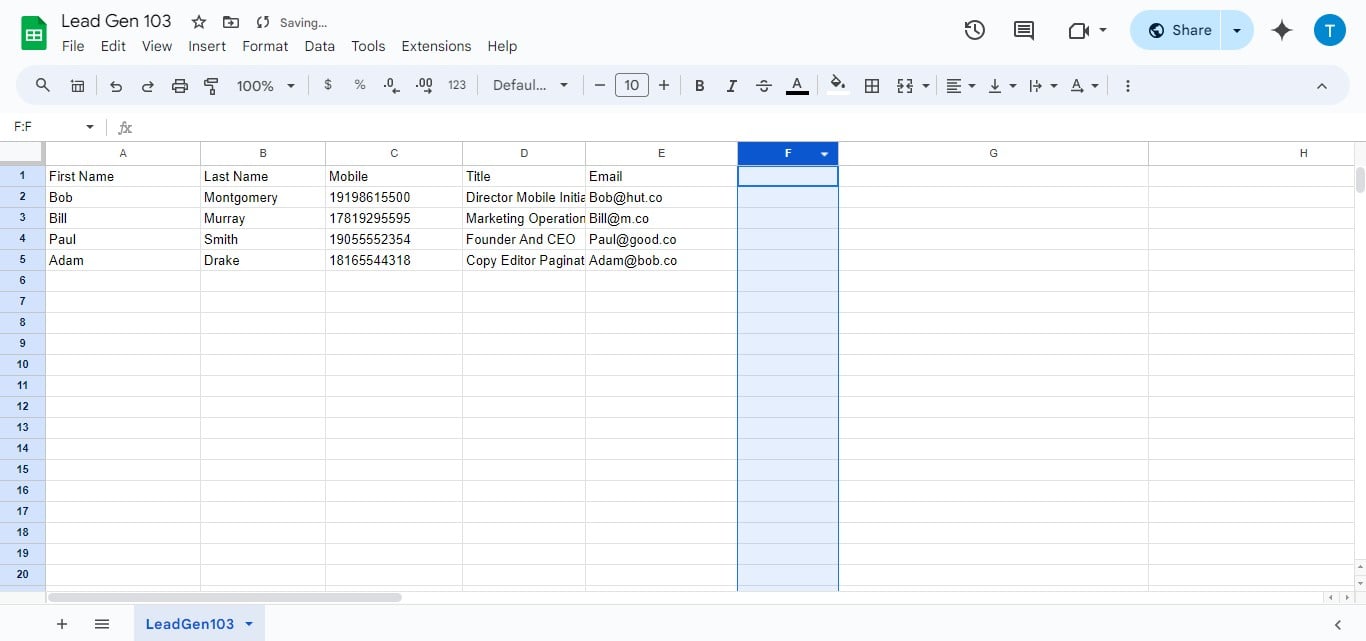Click the Paint format tool
The image size is (1366, 641).
coord(211,85)
